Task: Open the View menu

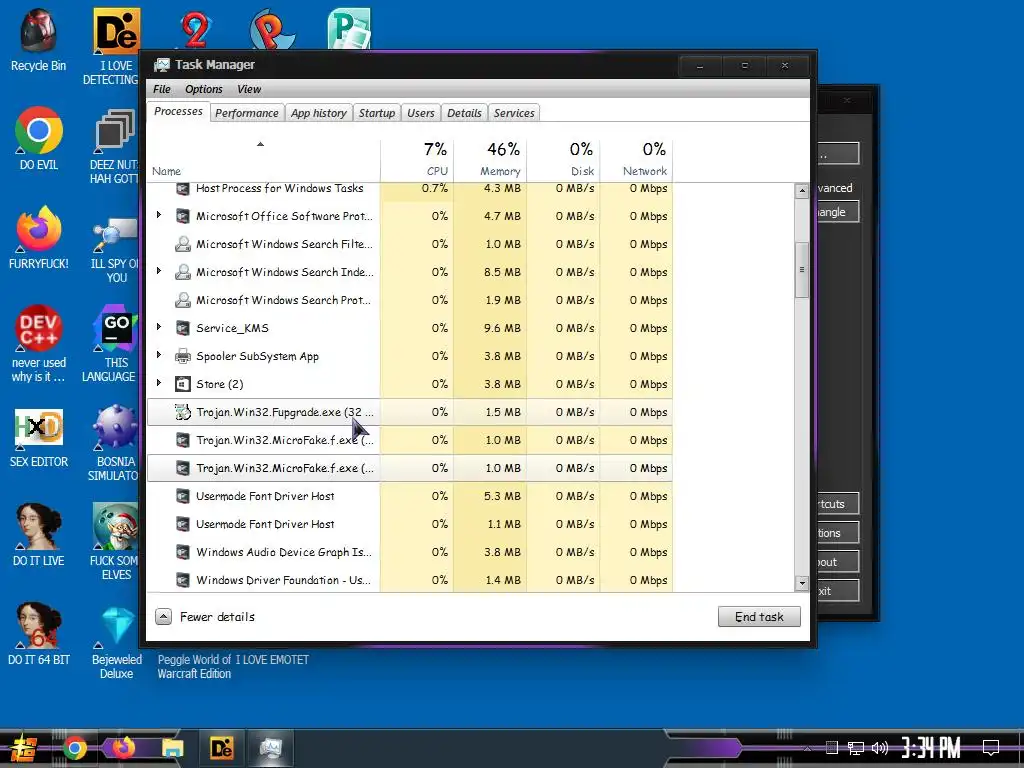Action: click(249, 89)
